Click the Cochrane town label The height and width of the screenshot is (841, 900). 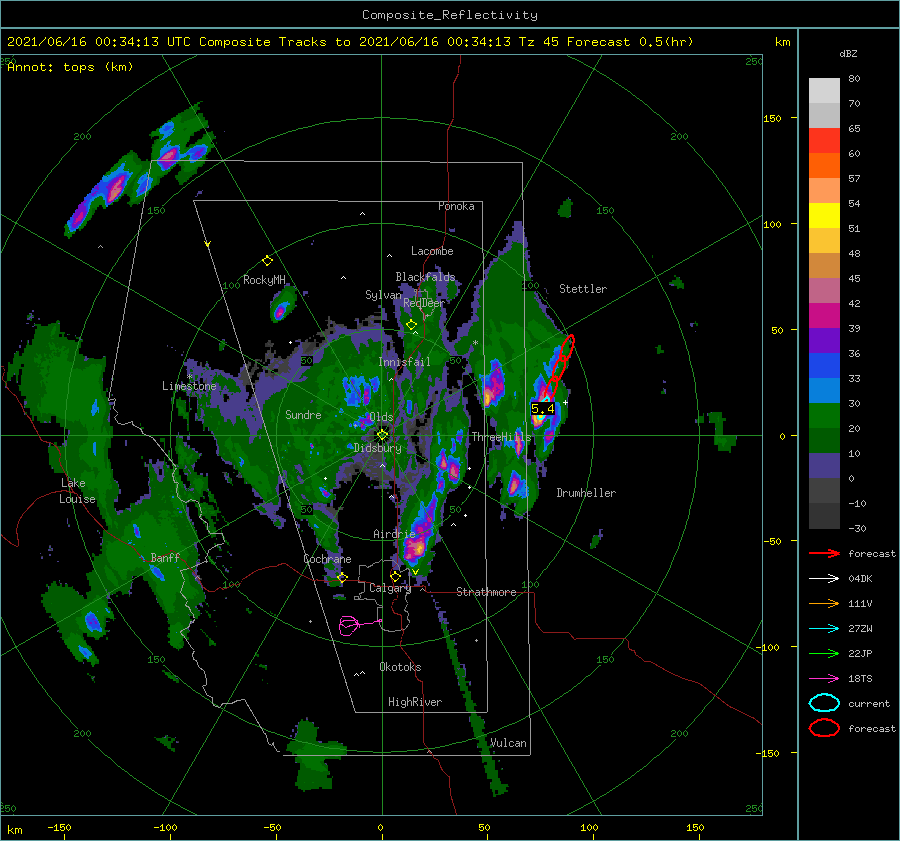coord(327,559)
